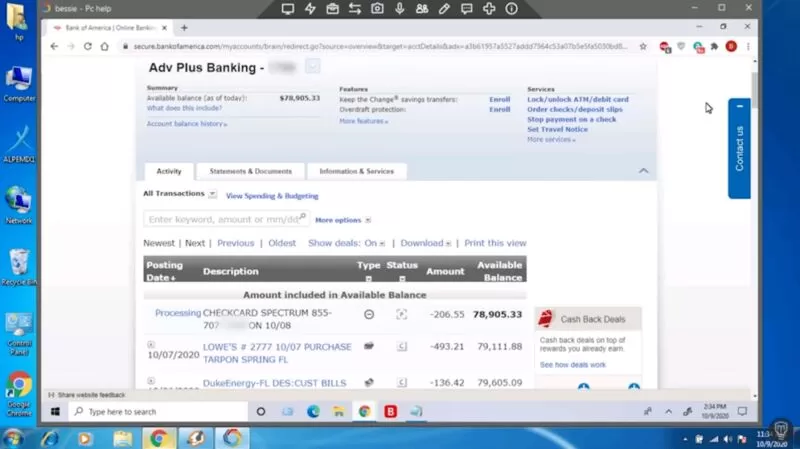Click Stop payment on a check
The width and height of the screenshot is (800, 449).
571,119
